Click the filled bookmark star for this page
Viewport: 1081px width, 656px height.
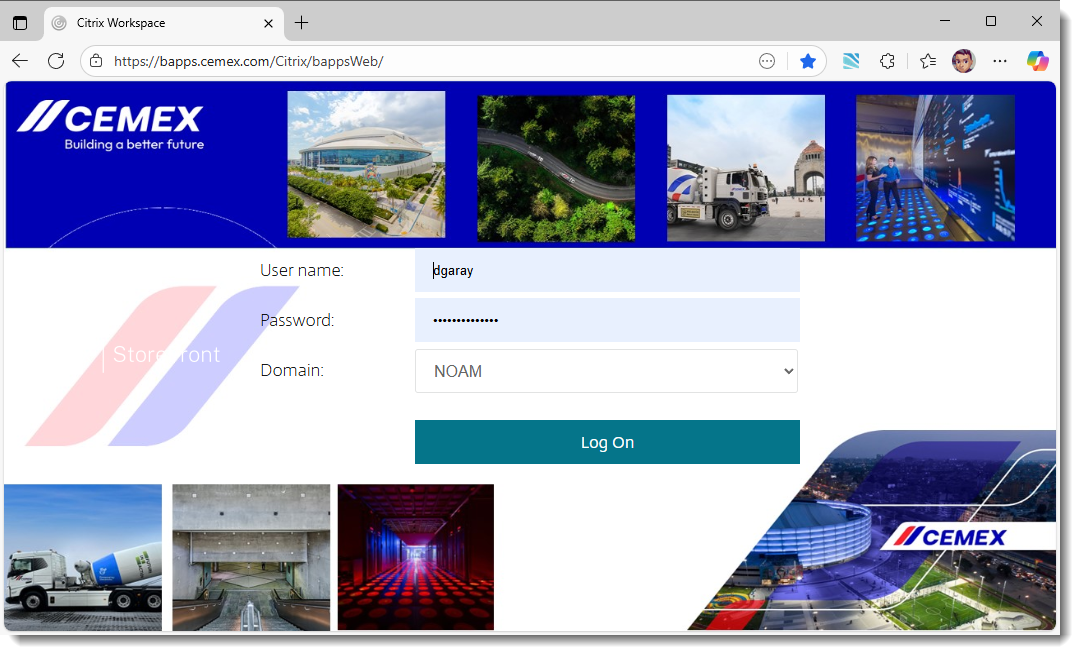[x=807, y=60]
